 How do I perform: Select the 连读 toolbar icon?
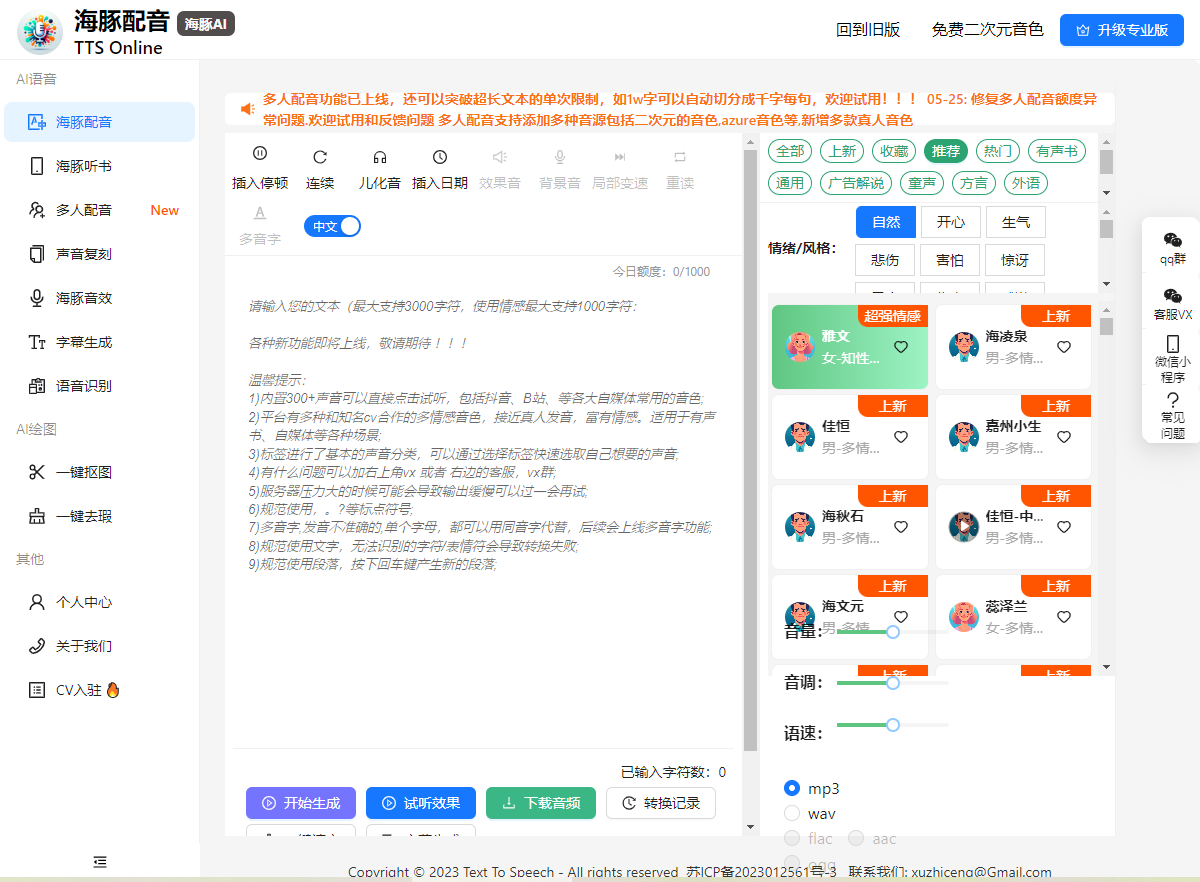pyautogui.click(x=319, y=166)
